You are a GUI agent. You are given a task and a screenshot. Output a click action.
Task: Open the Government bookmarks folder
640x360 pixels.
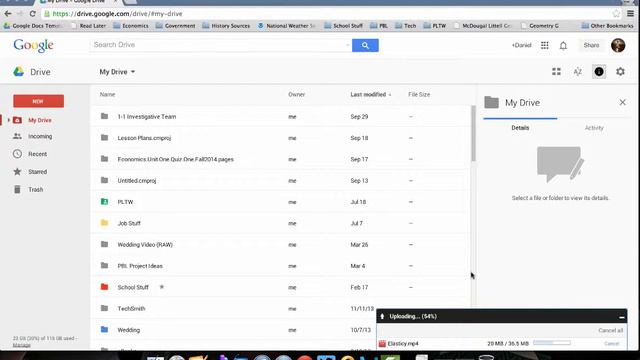pyautogui.click(x=176, y=26)
